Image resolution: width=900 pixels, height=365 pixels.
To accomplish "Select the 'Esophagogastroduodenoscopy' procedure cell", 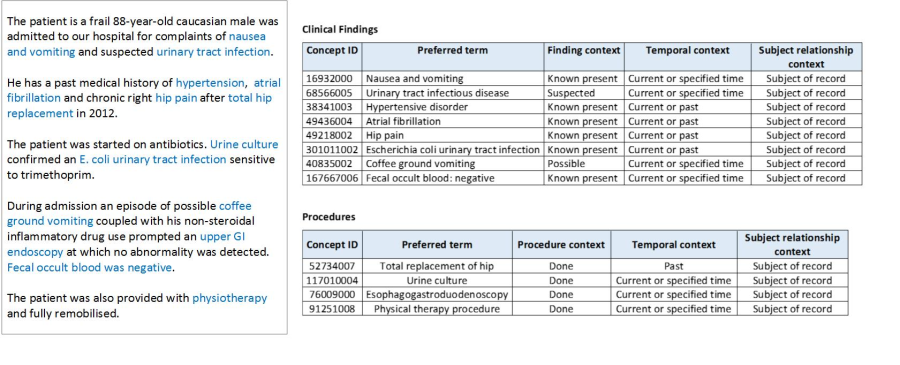I will pos(437,294).
